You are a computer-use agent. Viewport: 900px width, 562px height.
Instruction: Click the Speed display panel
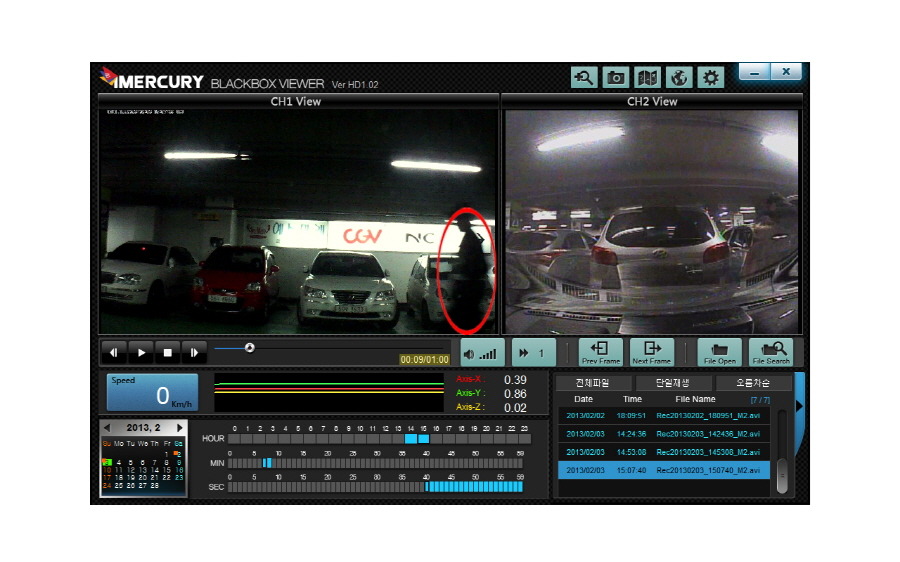click(153, 392)
